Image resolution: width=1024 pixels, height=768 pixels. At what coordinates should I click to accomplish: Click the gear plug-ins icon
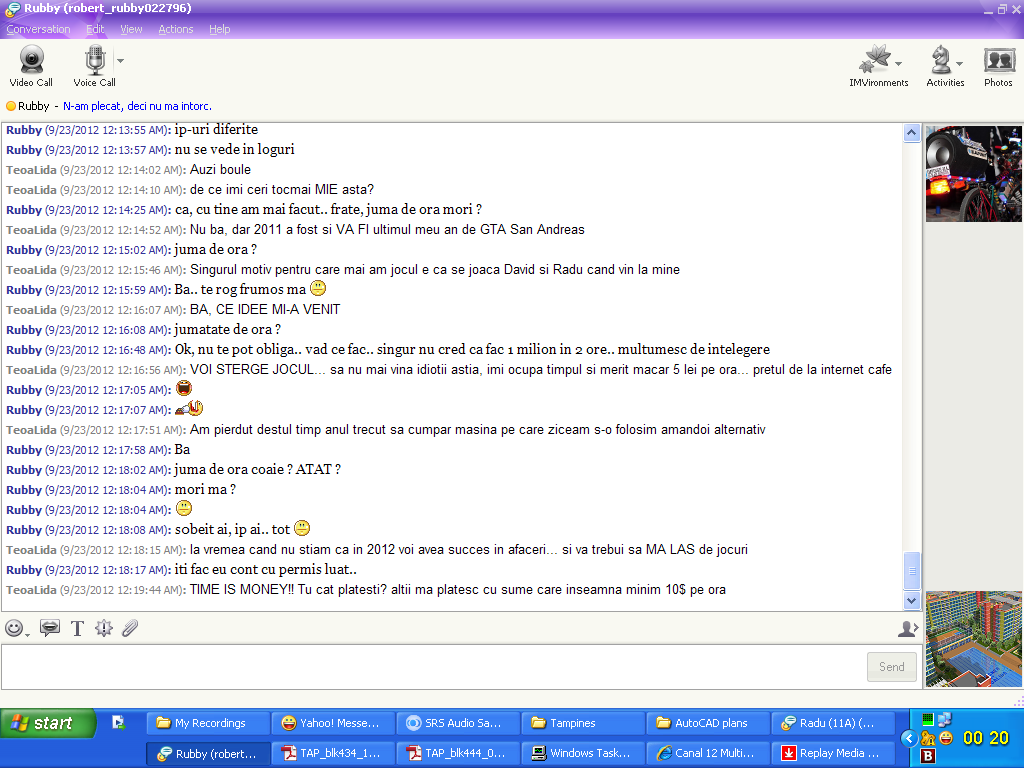pyautogui.click(x=104, y=628)
